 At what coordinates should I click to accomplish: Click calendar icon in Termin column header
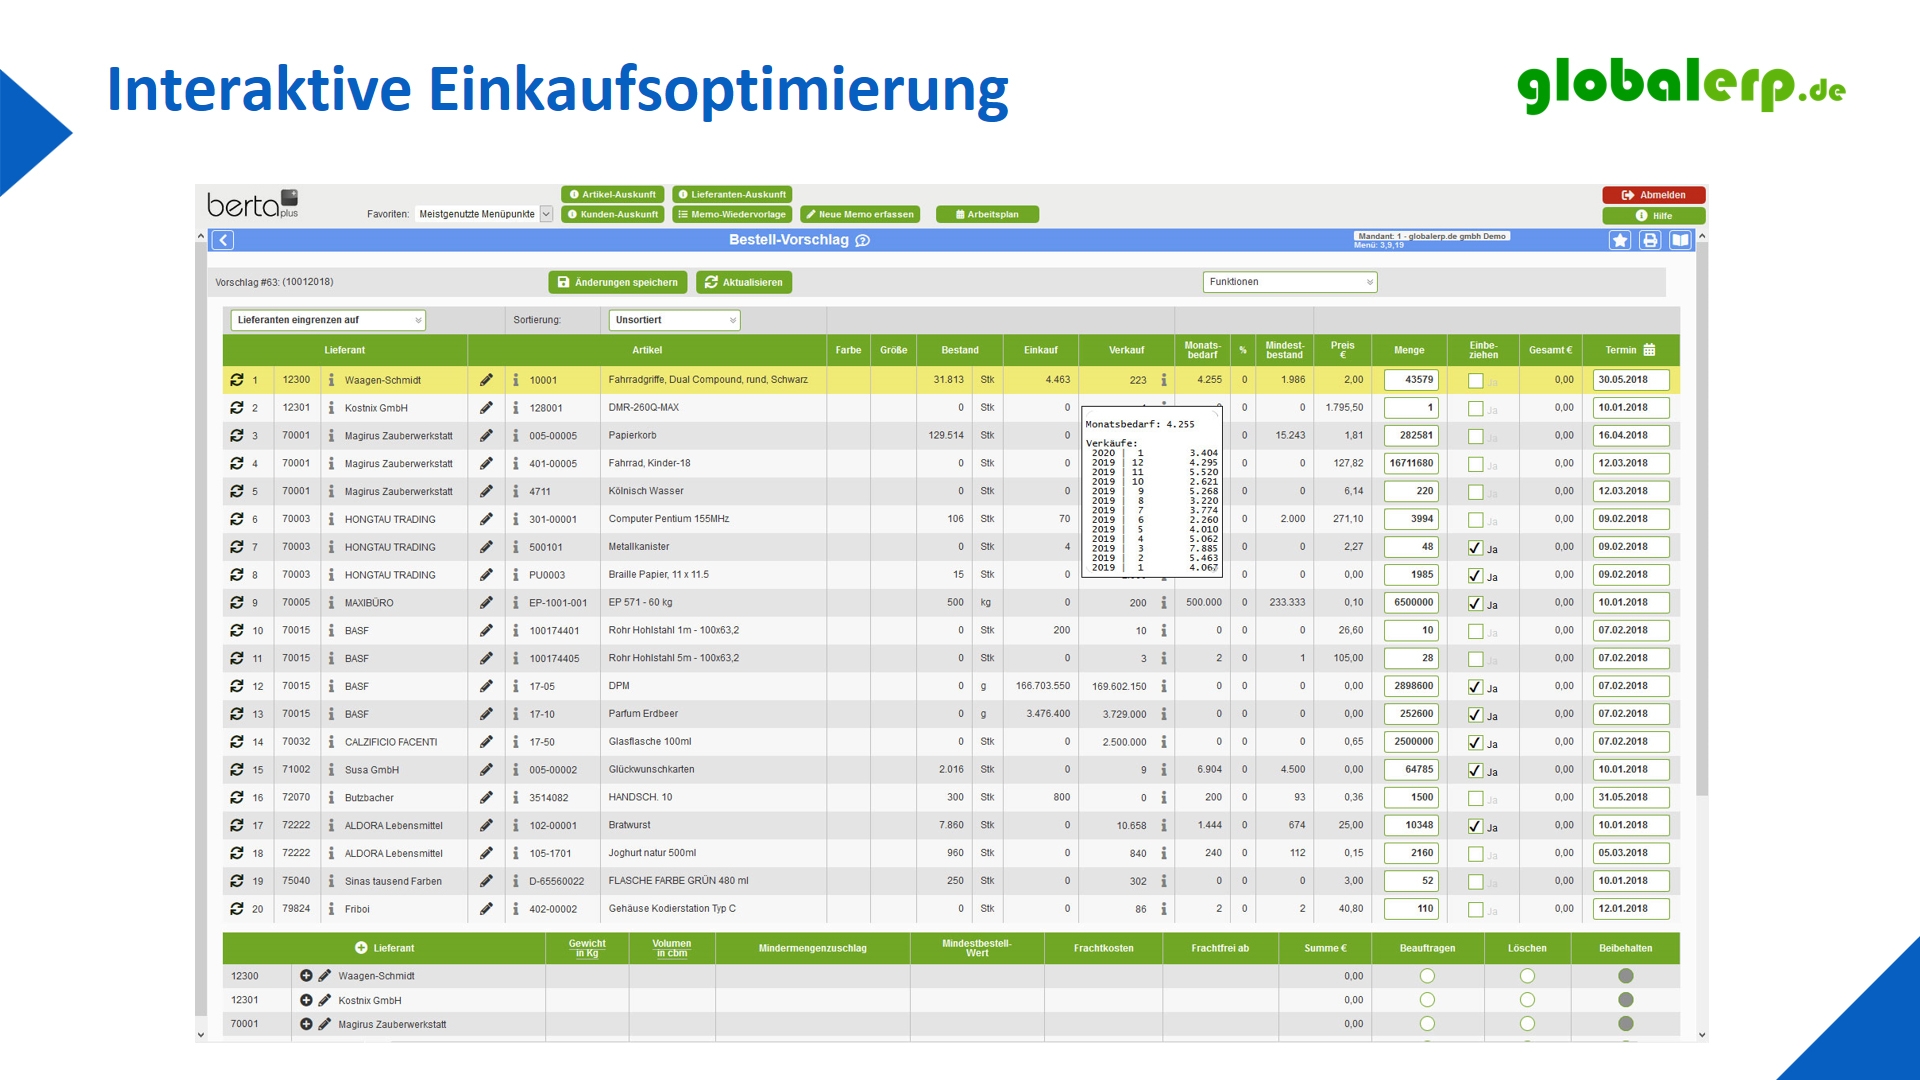1649,350
